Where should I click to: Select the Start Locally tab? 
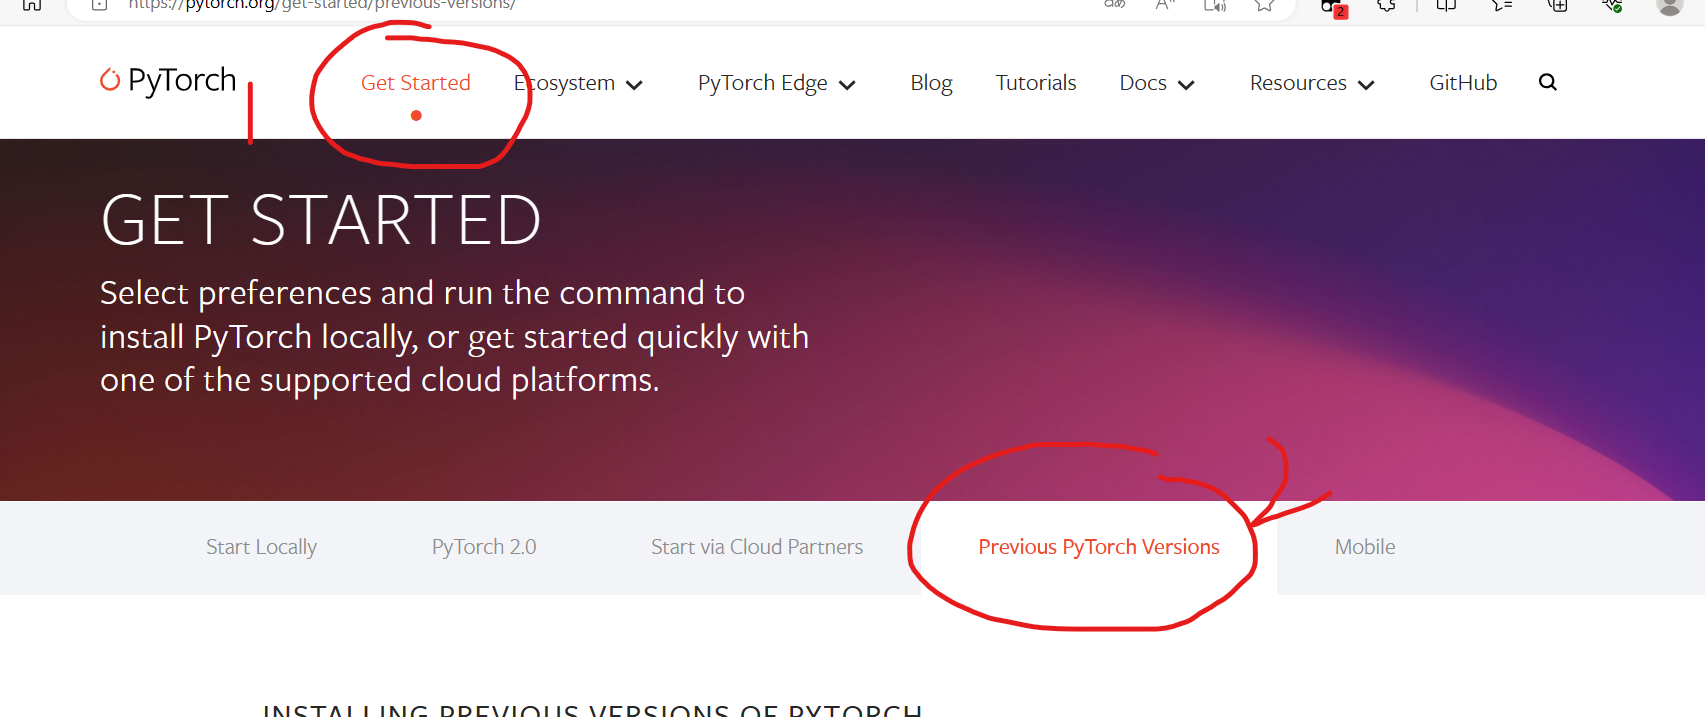tap(261, 547)
